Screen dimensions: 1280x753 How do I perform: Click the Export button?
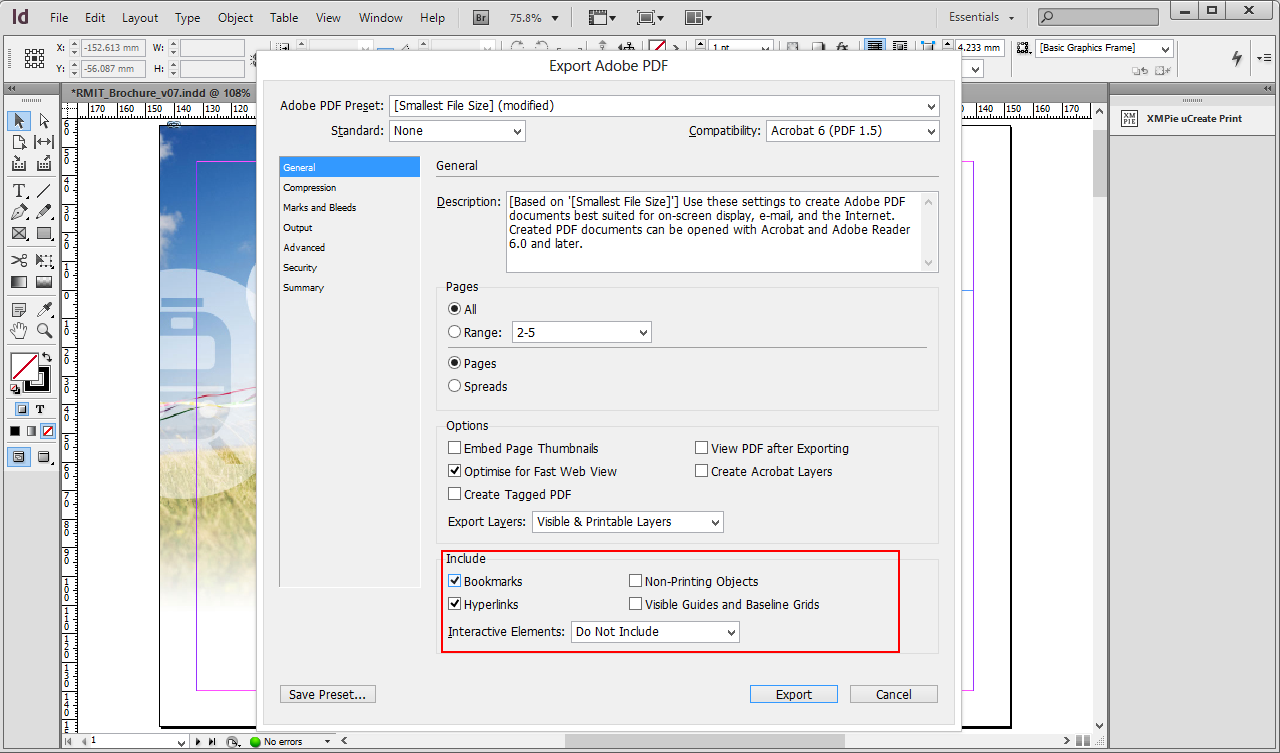(x=793, y=693)
